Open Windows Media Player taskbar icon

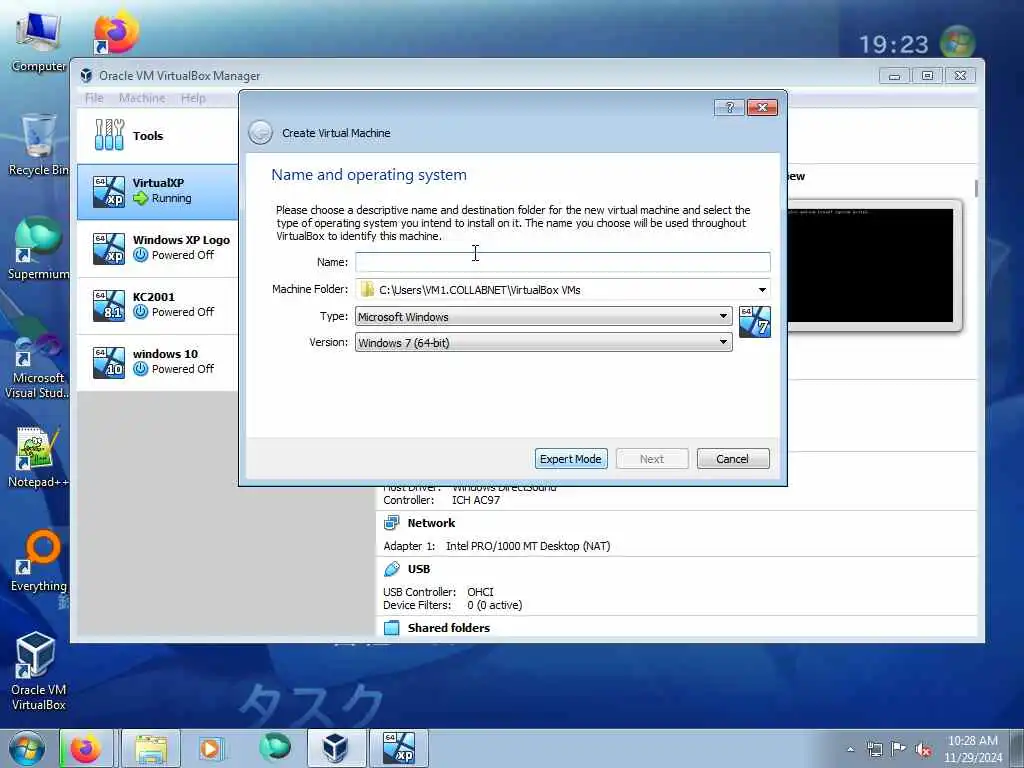[x=211, y=748]
